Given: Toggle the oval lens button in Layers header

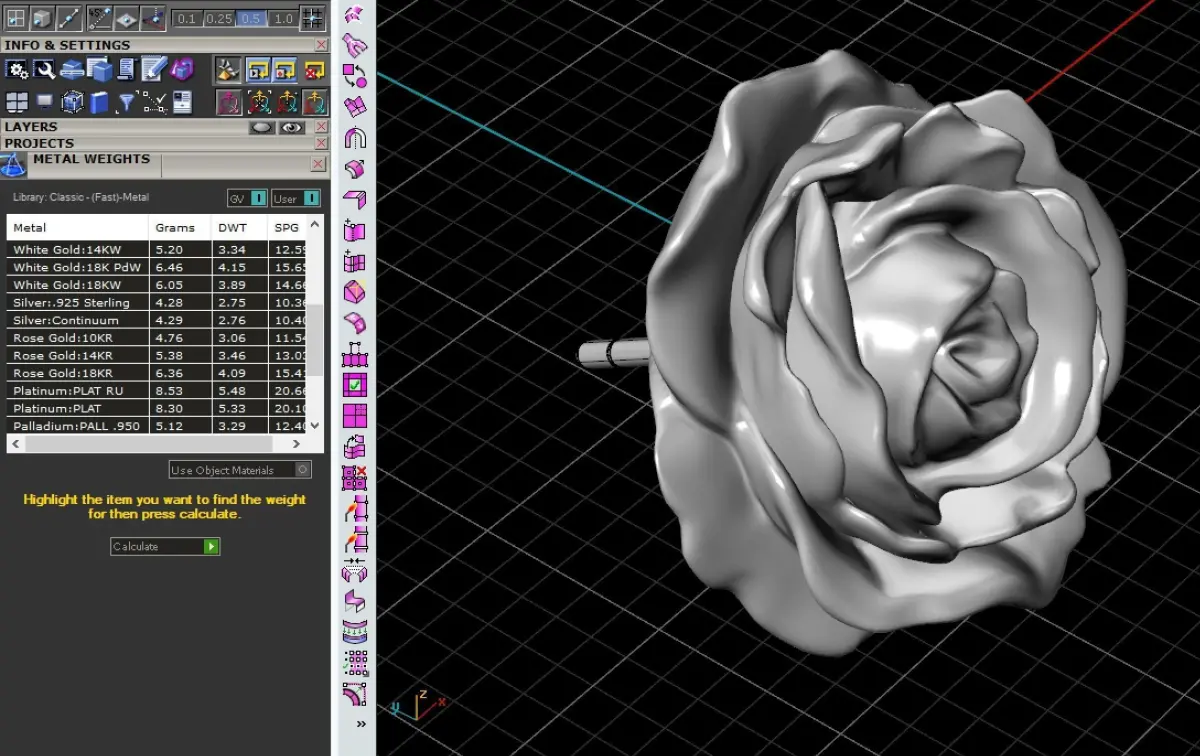Looking at the screenshot, I should coord(262,127).
